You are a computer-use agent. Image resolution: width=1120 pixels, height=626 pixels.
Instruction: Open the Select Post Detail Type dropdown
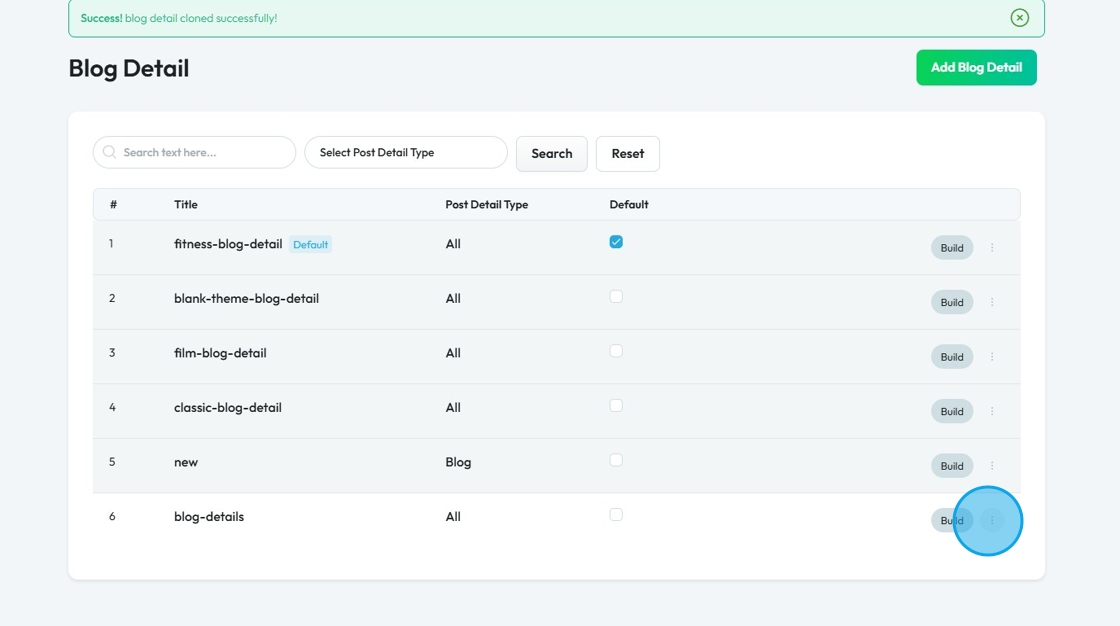click(x=406, y=153)
